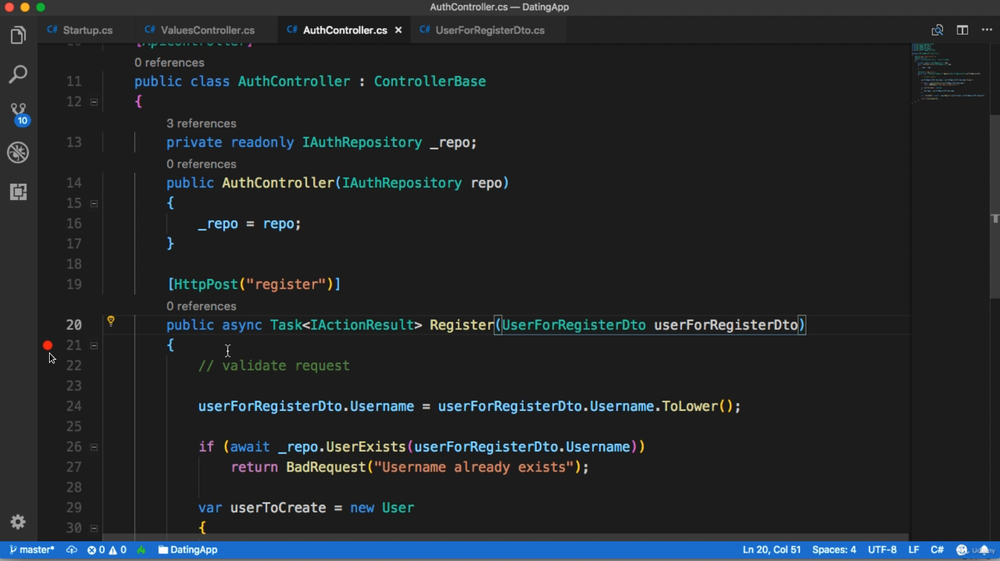Click the flame icon in the status bar
This screenshot has width=1000, height=561.
click(141, 550)
